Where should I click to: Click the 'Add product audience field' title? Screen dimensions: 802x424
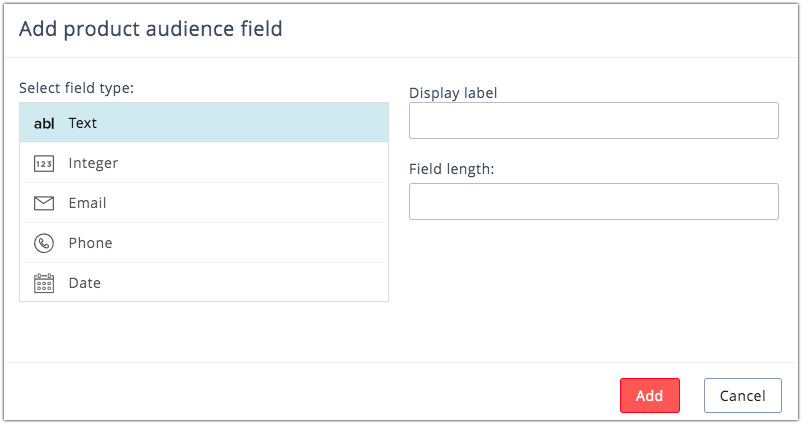pyautogui.click(x=151, y=29)
